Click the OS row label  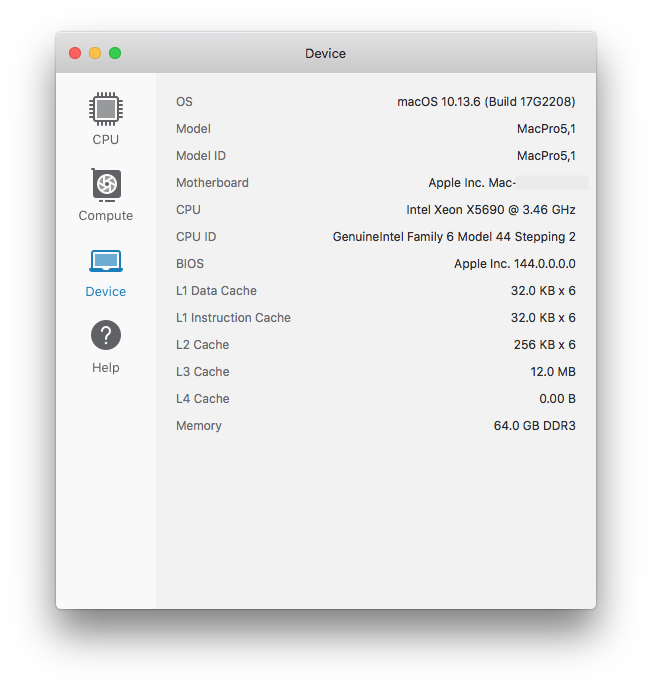click(x=184, y=102)
